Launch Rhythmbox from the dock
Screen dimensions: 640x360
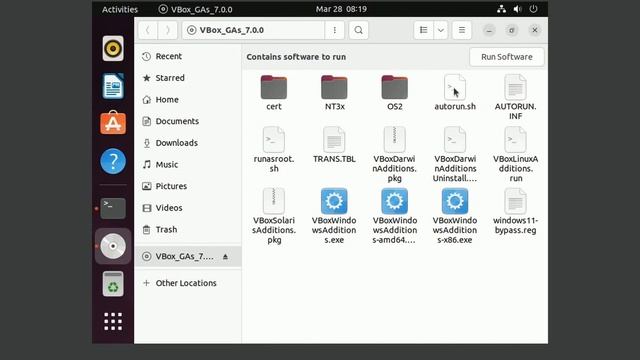113,49
